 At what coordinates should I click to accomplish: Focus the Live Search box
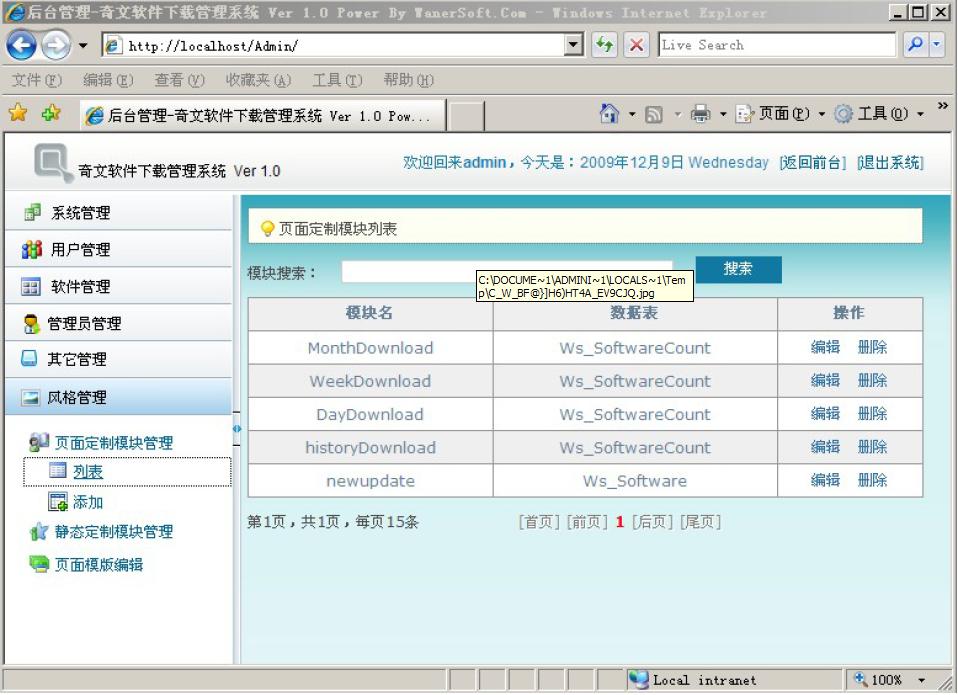tap(777, 45)
